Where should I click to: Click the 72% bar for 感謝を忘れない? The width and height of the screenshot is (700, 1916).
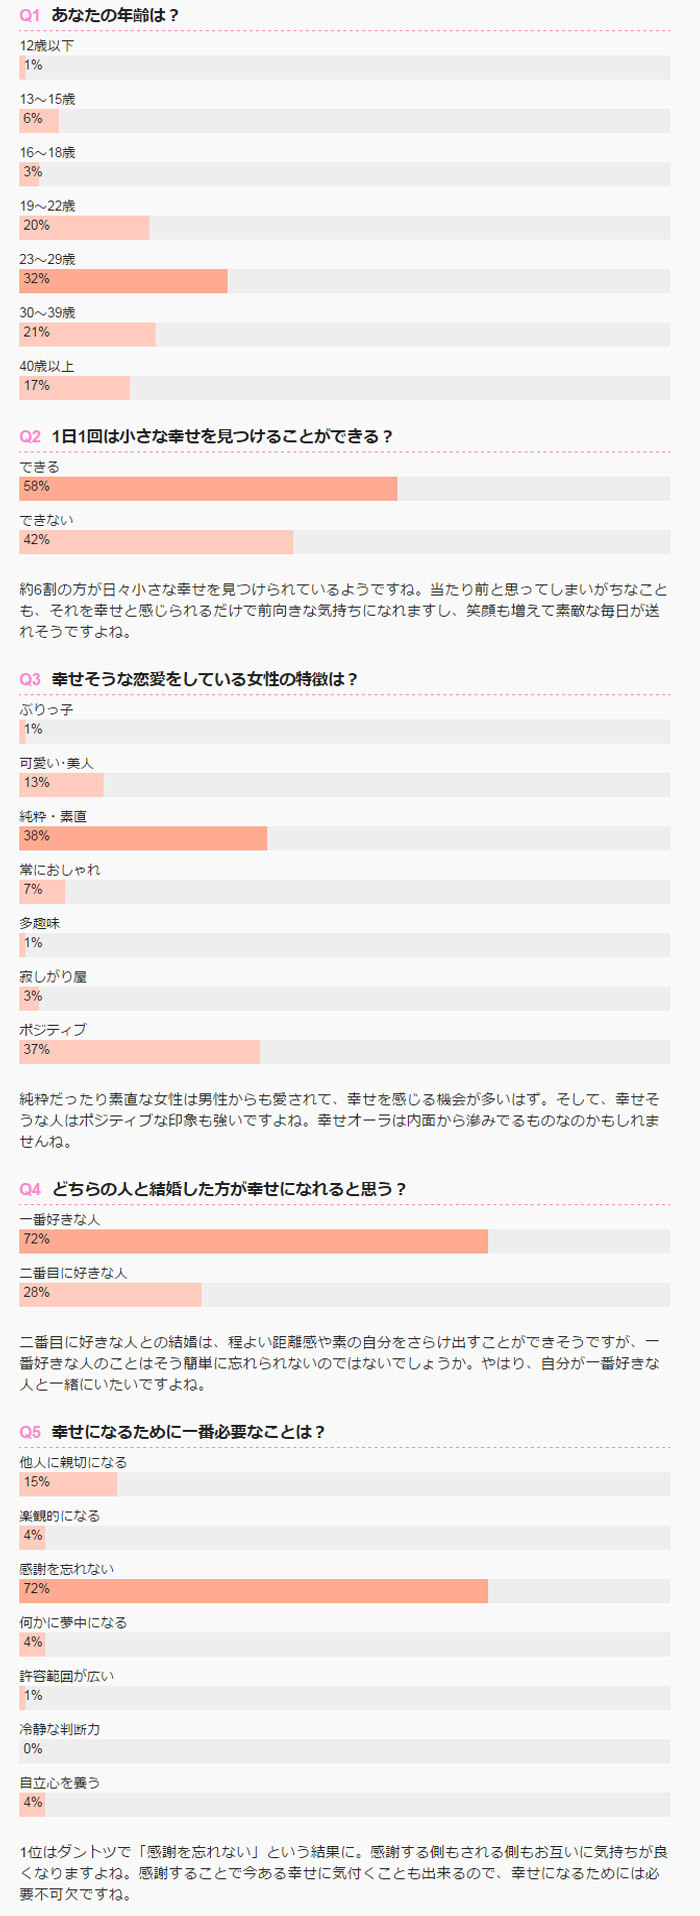click(253, 1591)
